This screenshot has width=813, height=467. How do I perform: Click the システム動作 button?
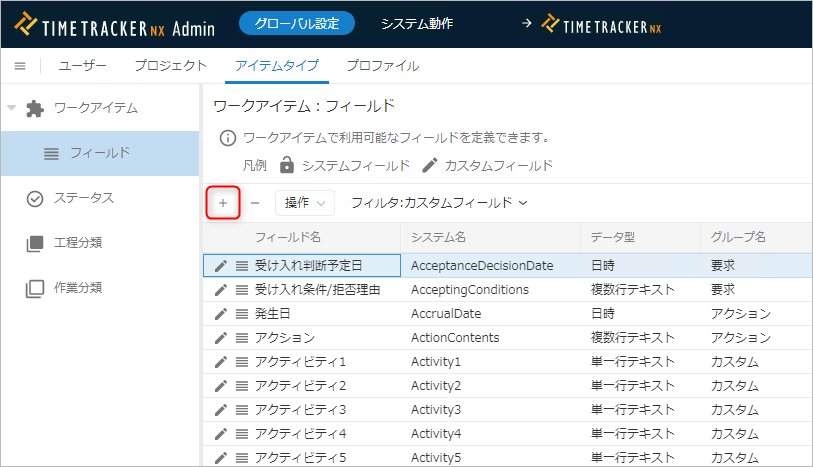[417, 23]
